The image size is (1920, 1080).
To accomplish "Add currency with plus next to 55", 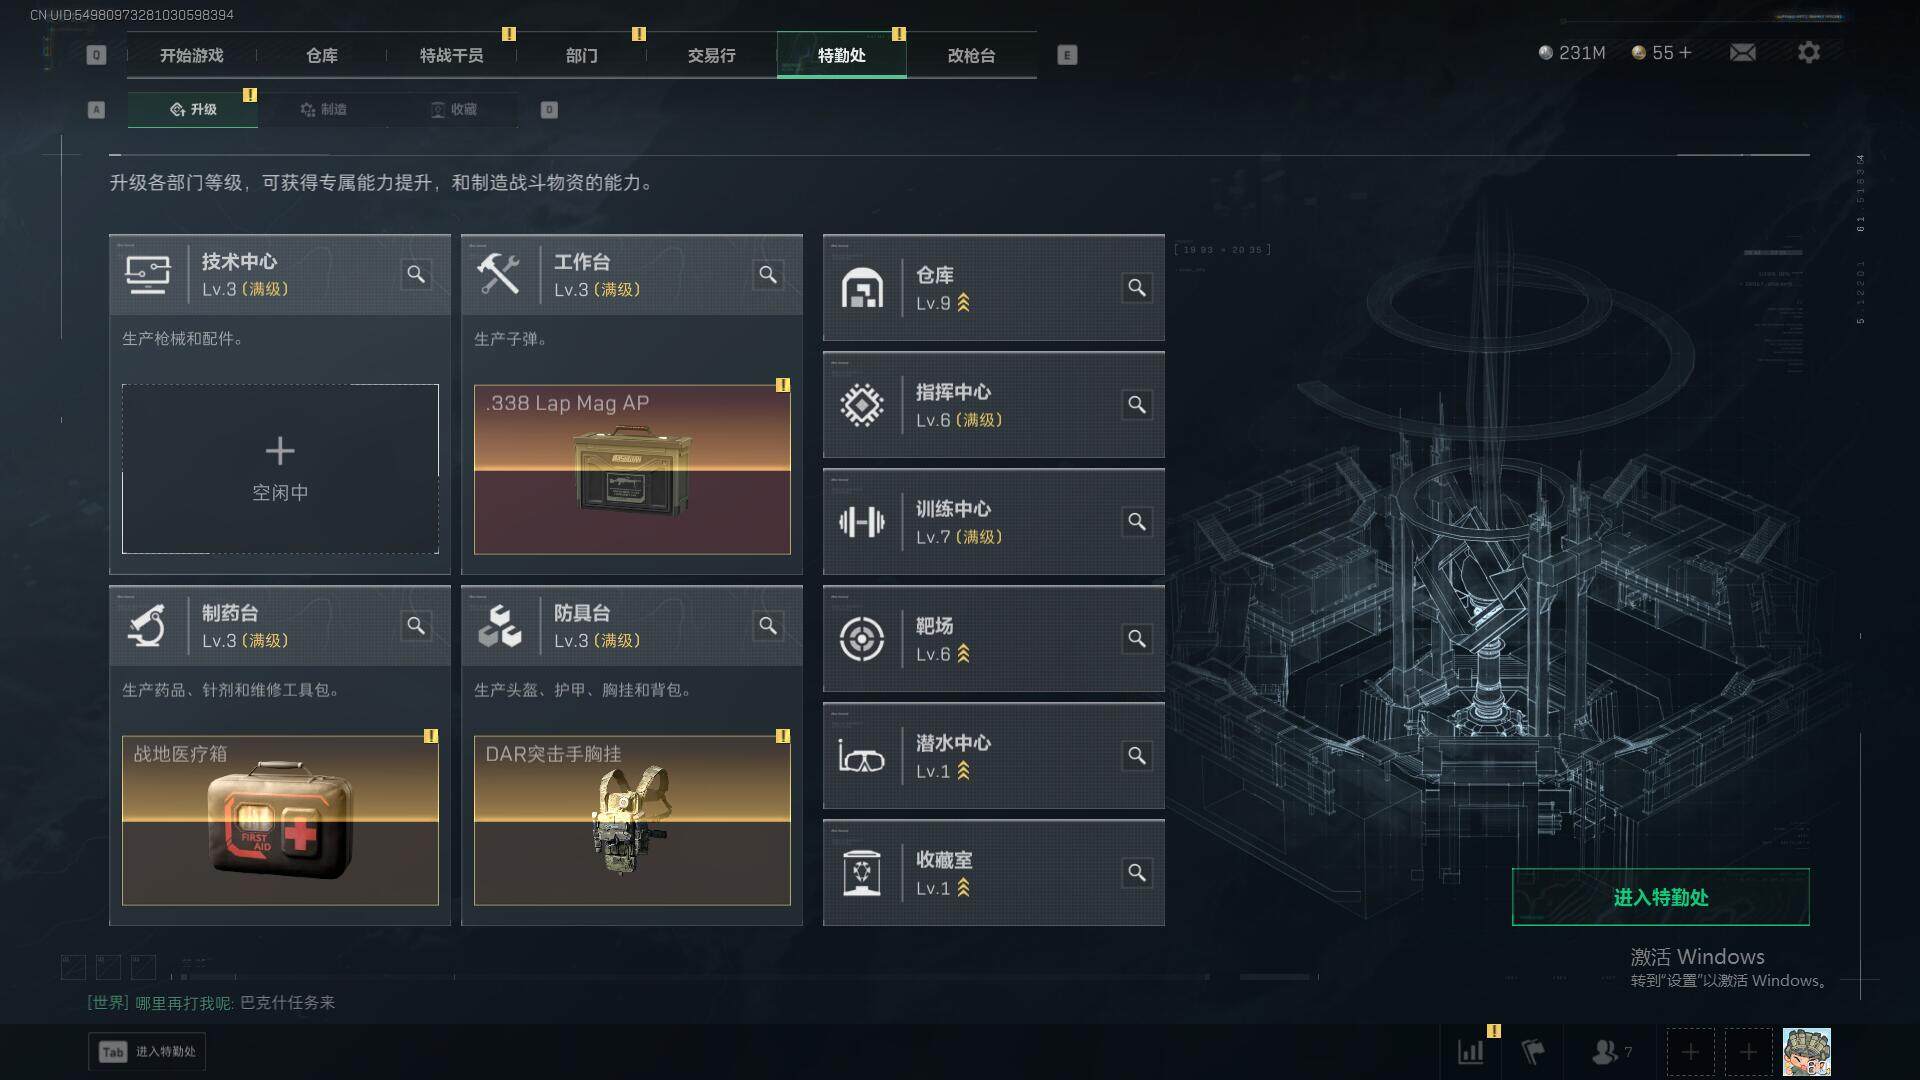I will click(x=1685, y=52).
